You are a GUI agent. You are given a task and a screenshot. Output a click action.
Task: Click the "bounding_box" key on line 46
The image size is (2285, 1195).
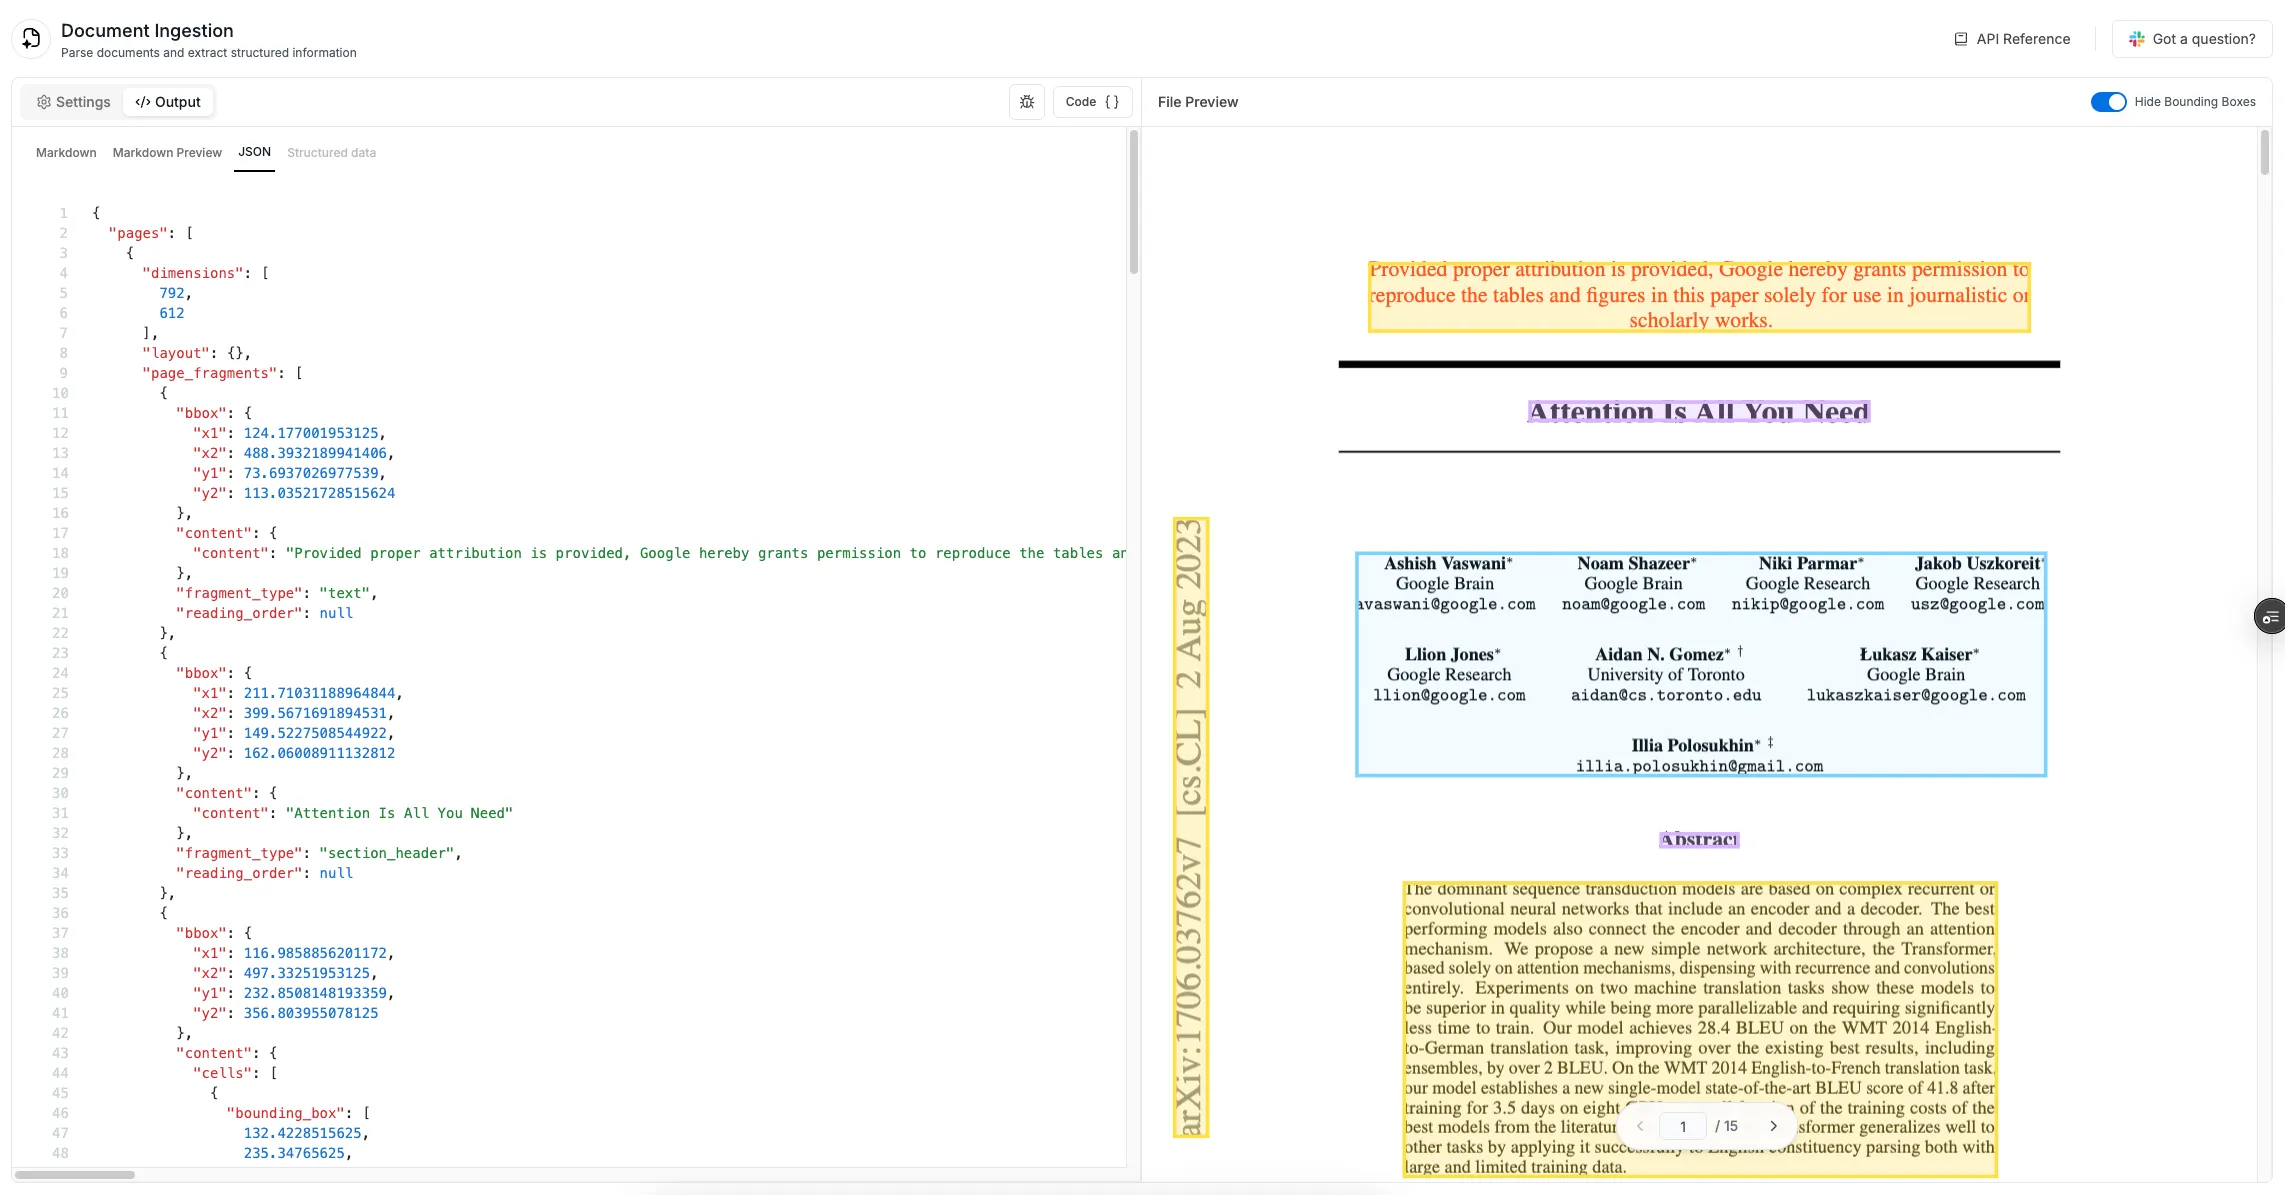click(x=285, y=1113)
